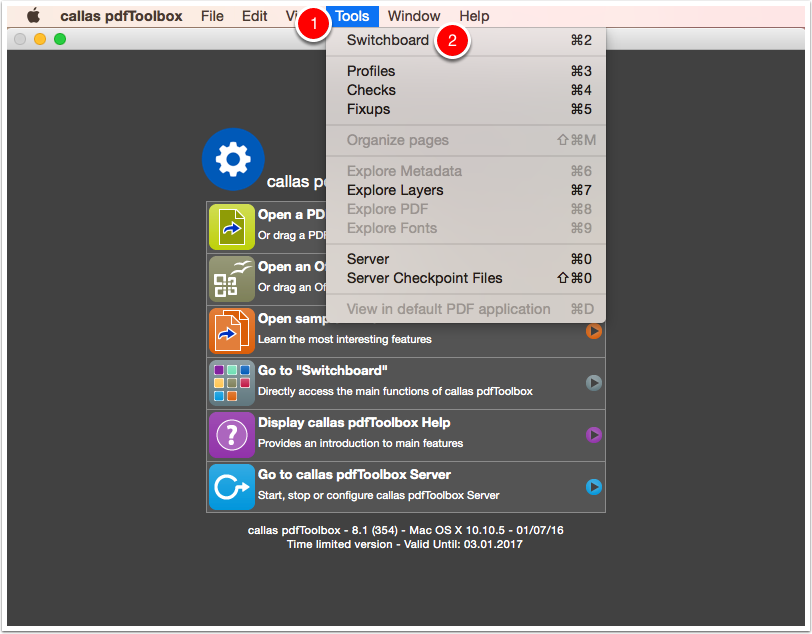The height and width of the screenshot is (634, 812).
Task: Click 'Learn the most interesting features' text
Action: point(345,339)
